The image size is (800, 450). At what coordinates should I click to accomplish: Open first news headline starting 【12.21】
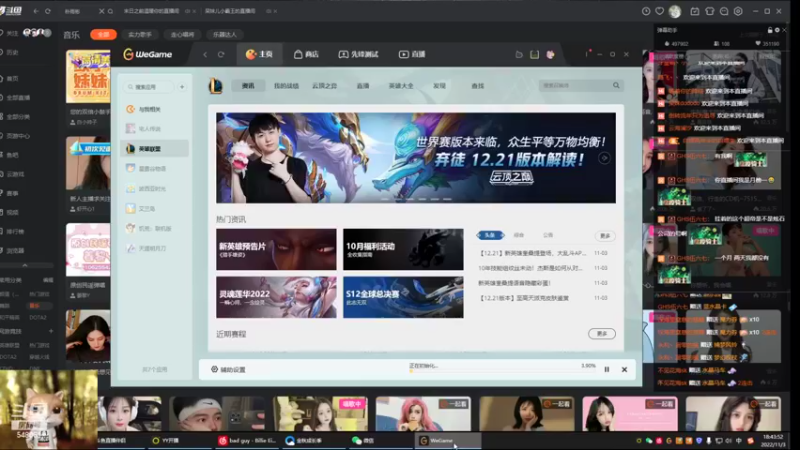[x=533, y=253]
